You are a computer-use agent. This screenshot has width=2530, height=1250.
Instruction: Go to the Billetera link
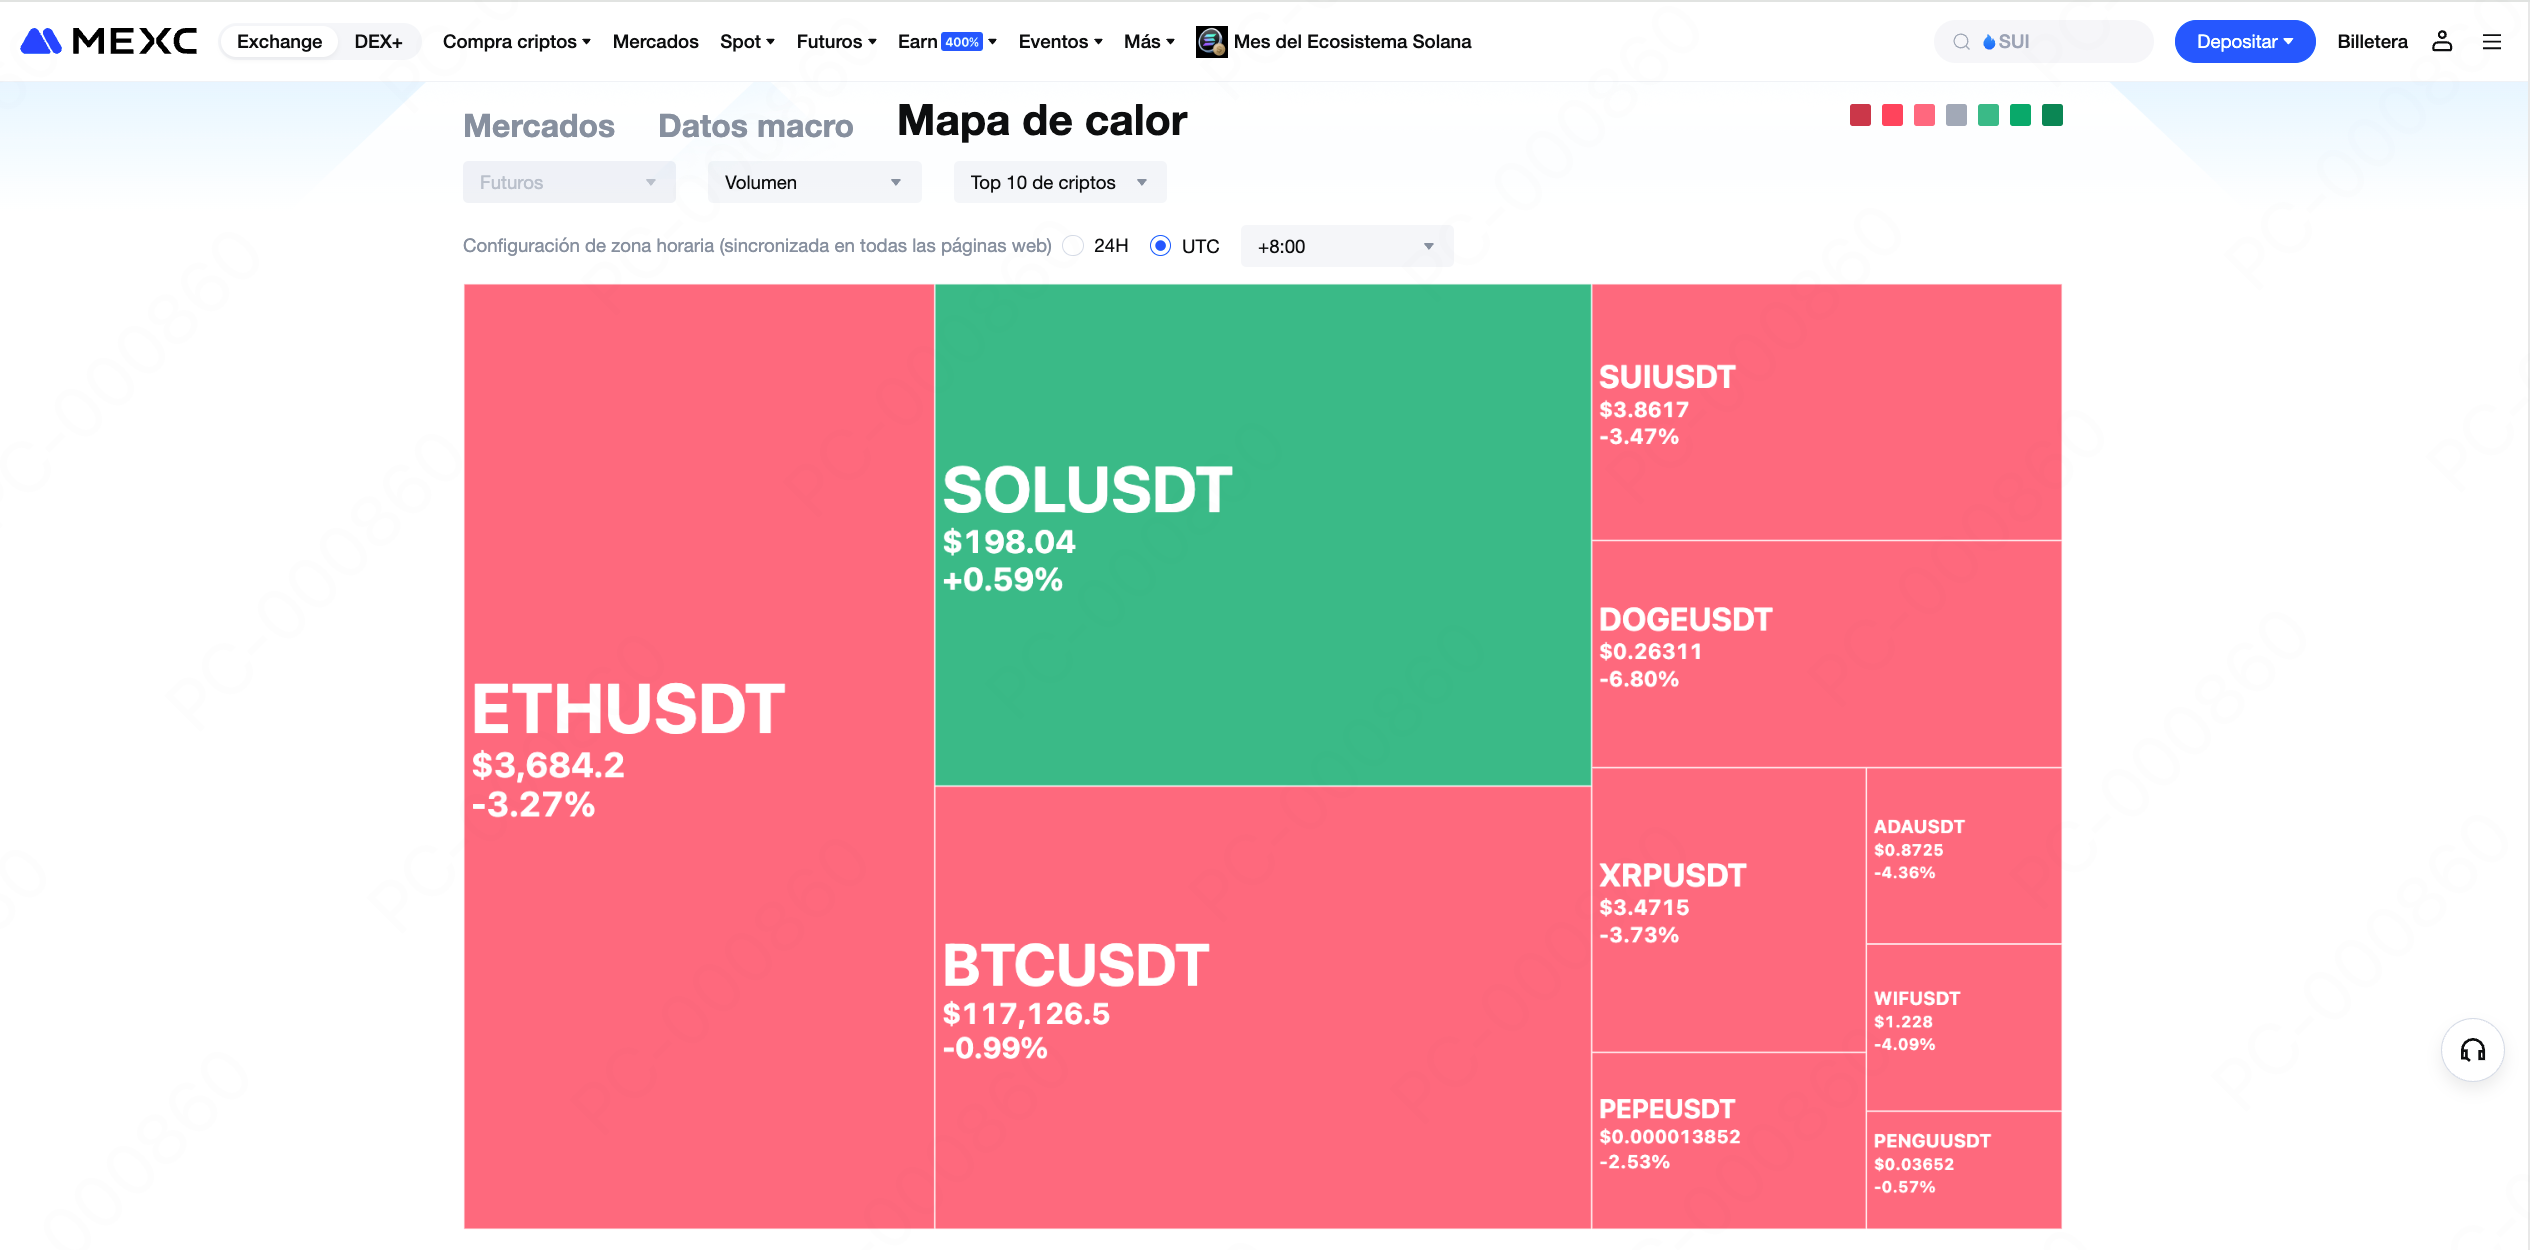click(2372, 41)
